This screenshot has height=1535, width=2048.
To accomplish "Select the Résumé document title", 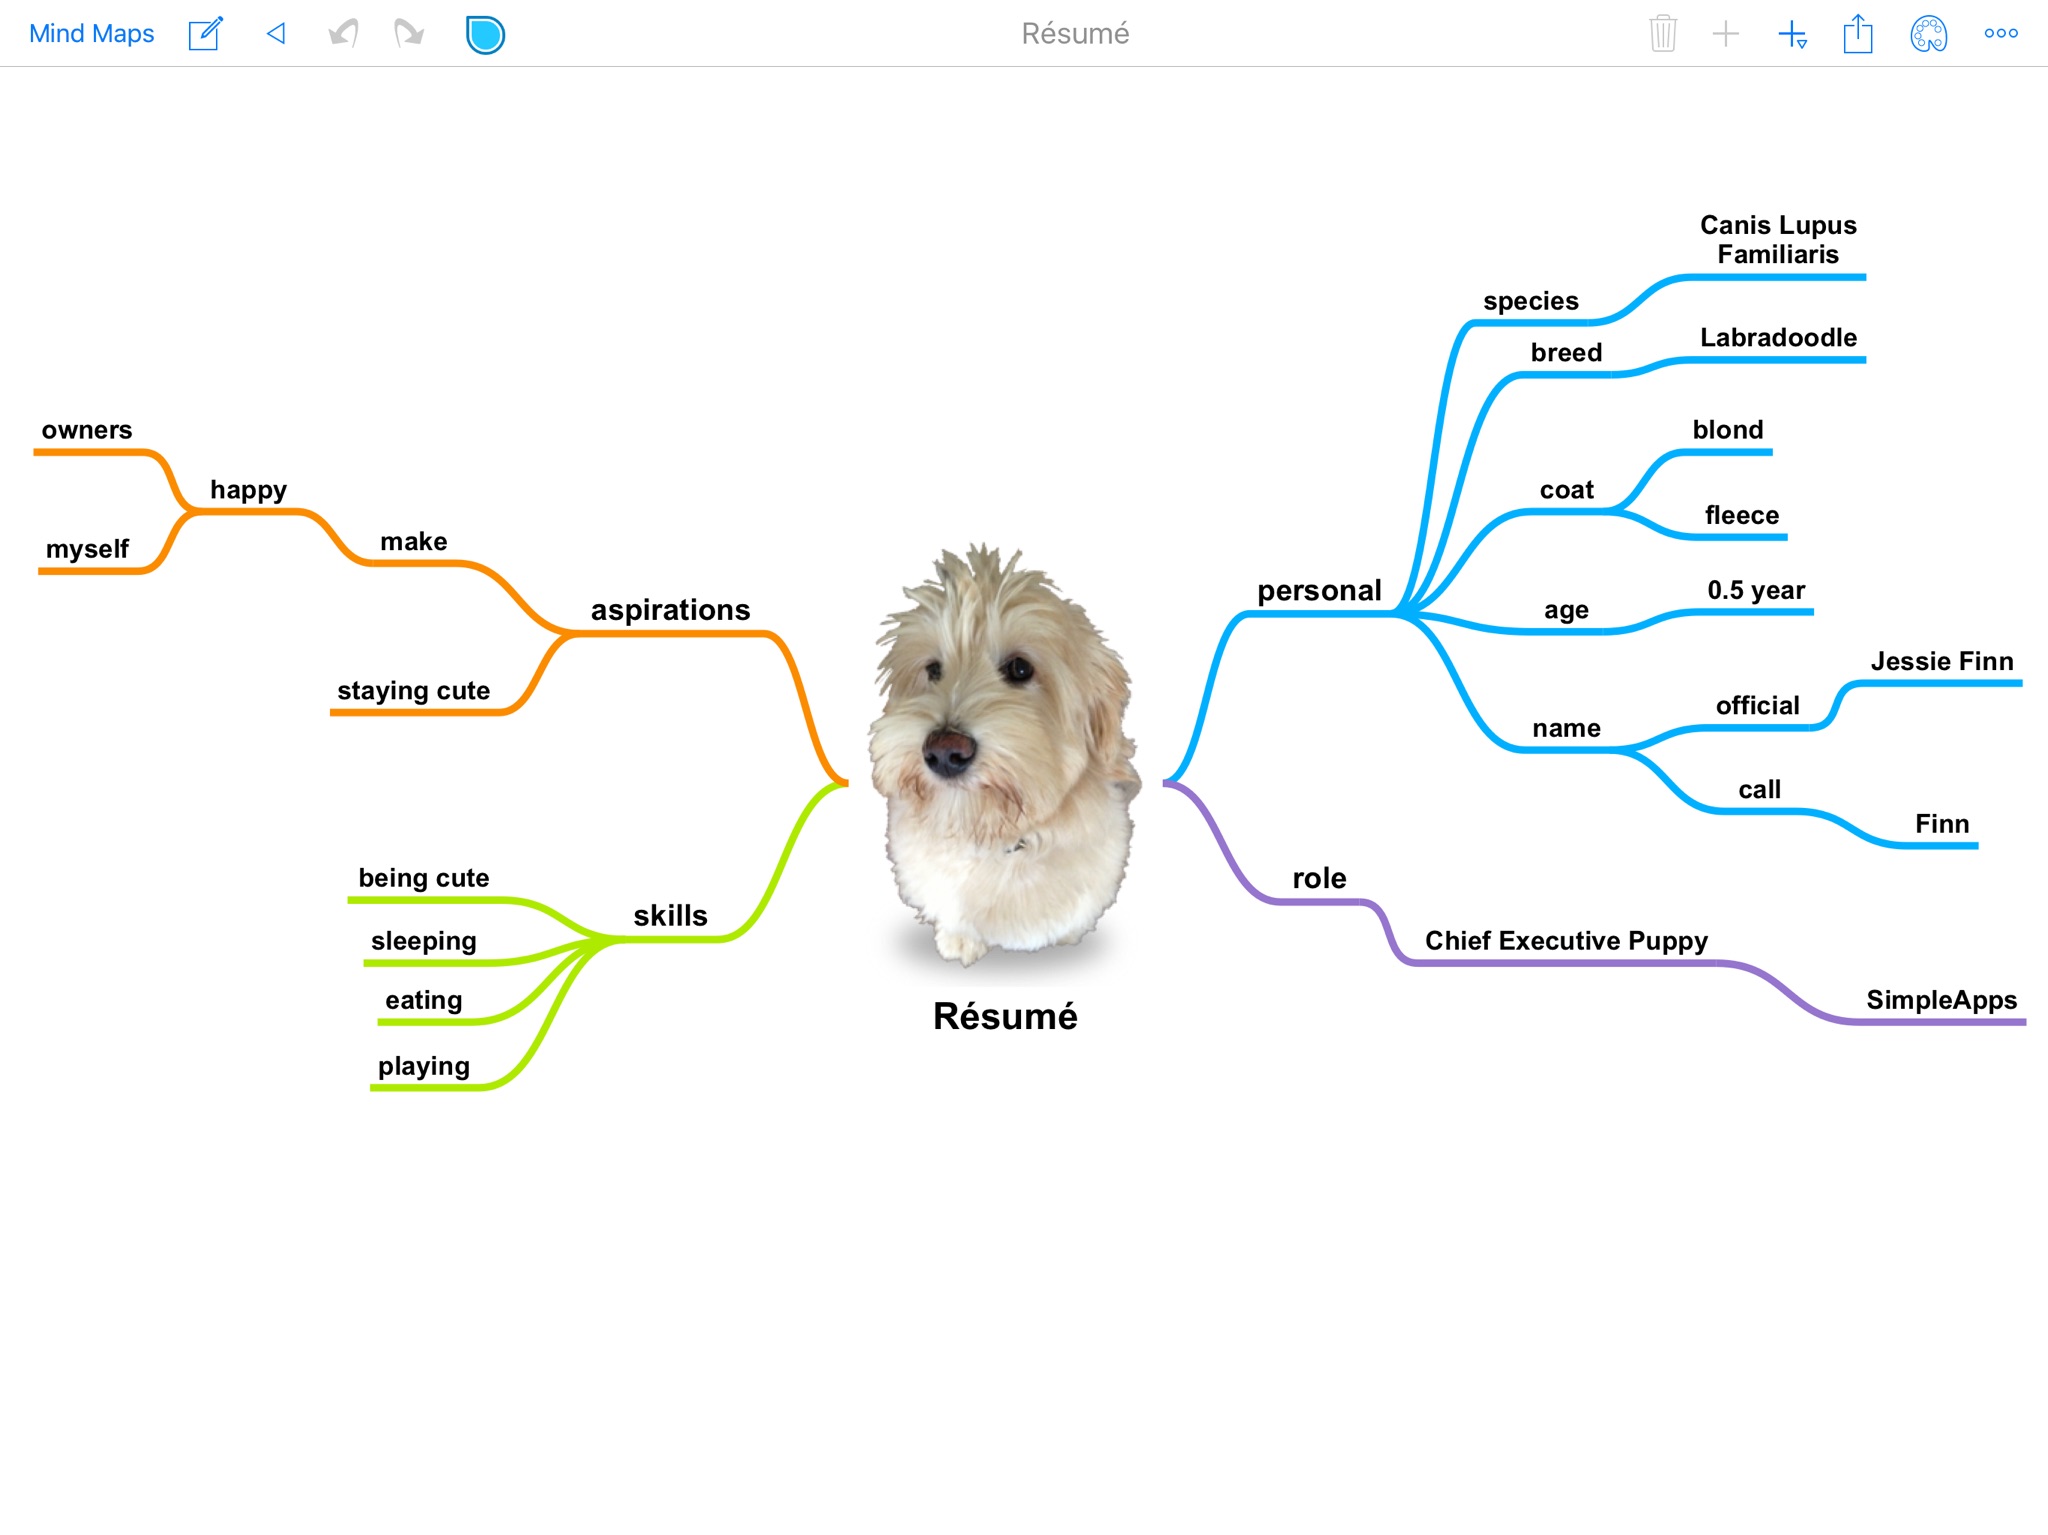I will pyautogui.click(x=1075, y=34).
